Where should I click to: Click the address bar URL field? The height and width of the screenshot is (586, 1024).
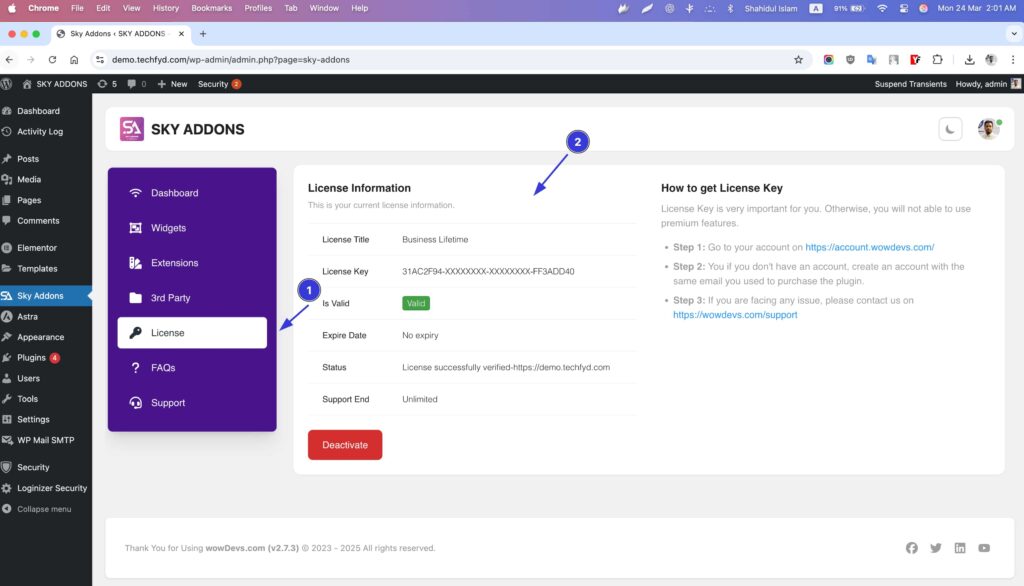(x=451, y=59)
